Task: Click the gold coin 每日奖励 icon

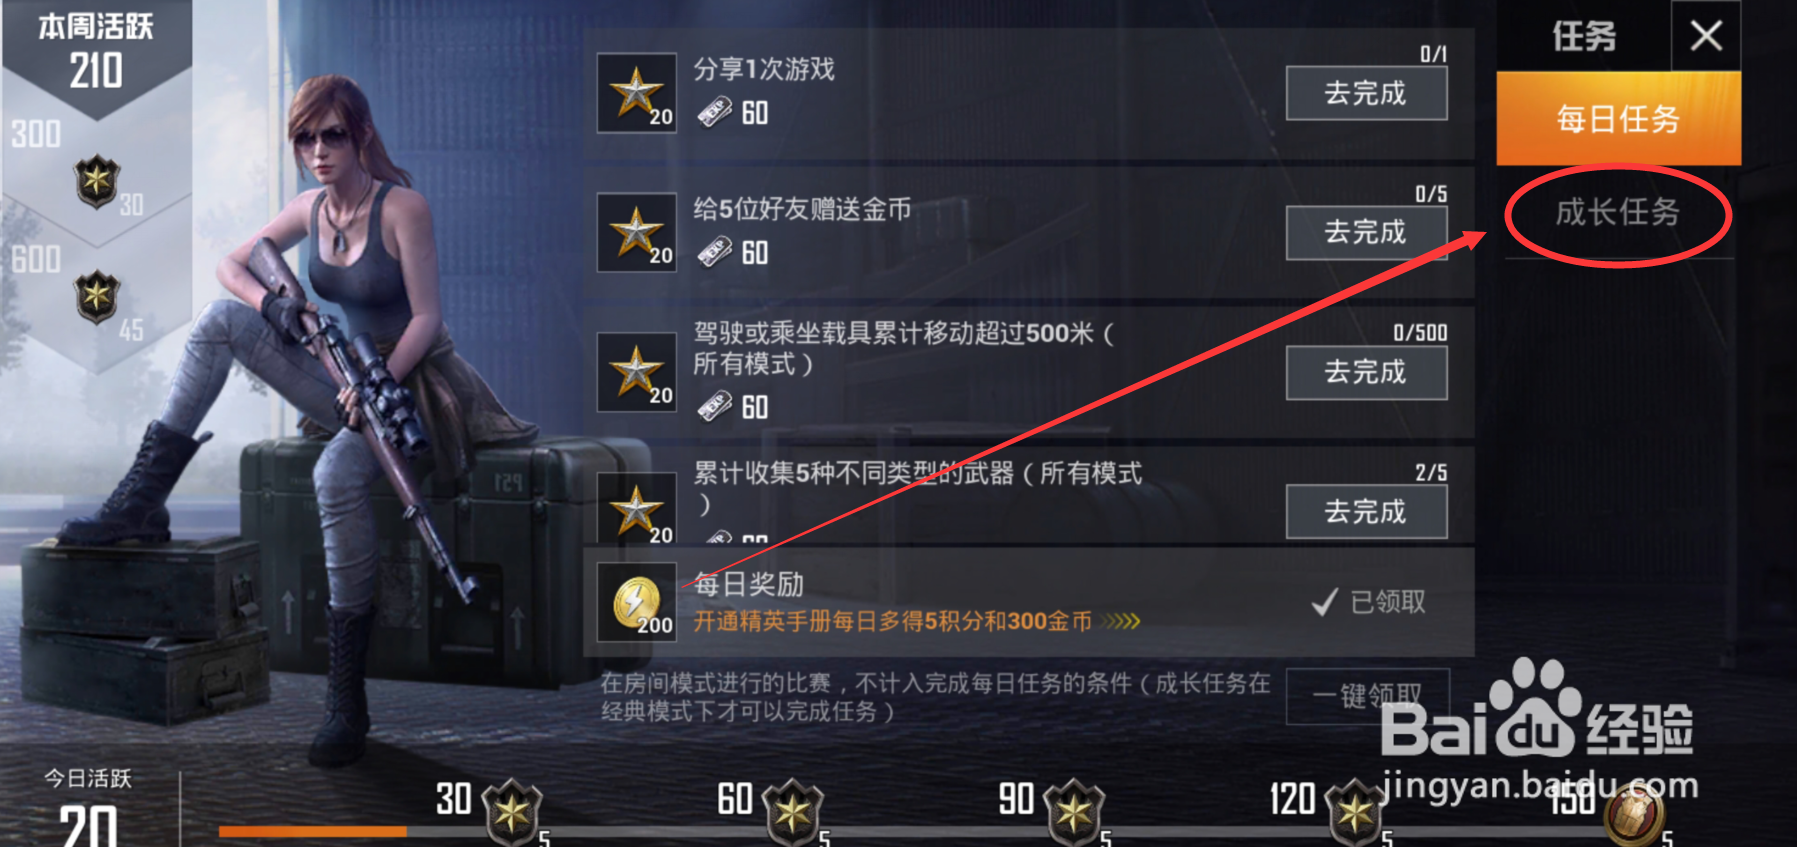Action: (x=637, y=602)
